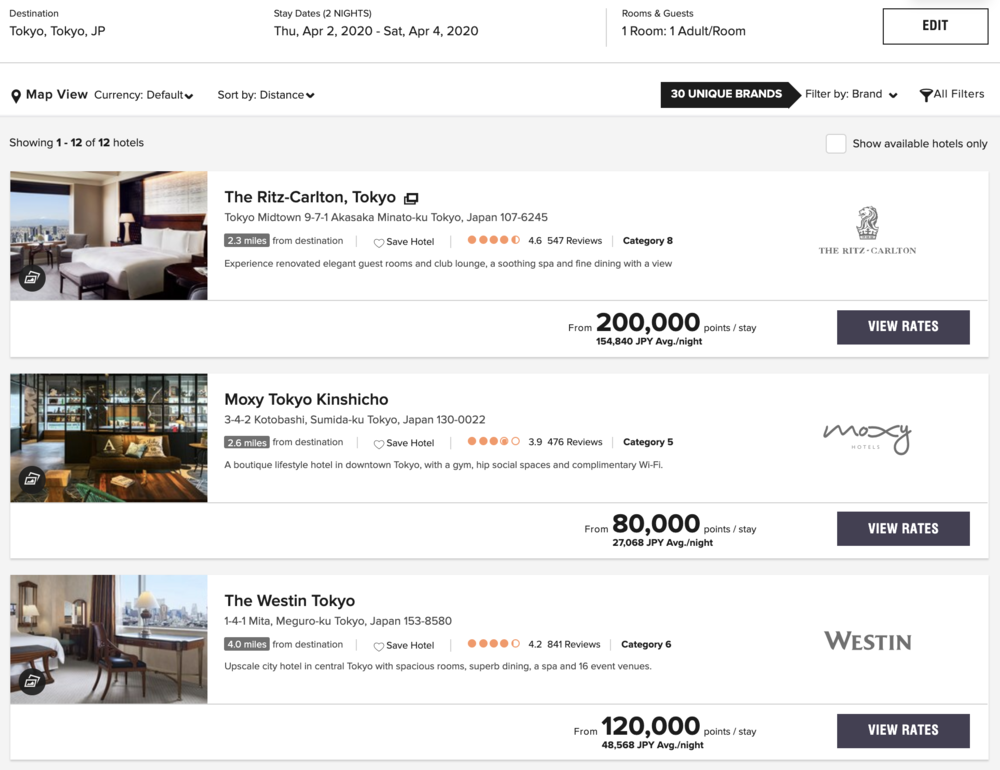View rates for The Westin Tokyo

point(903,730)
